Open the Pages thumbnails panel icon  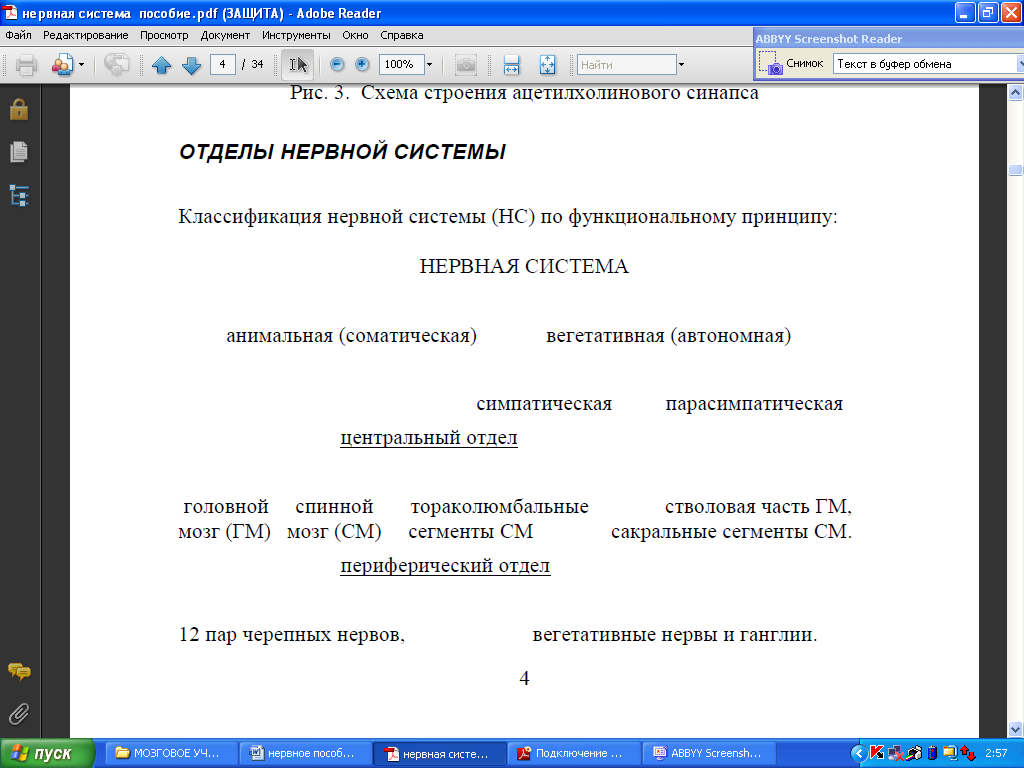[x=19, y=152]
